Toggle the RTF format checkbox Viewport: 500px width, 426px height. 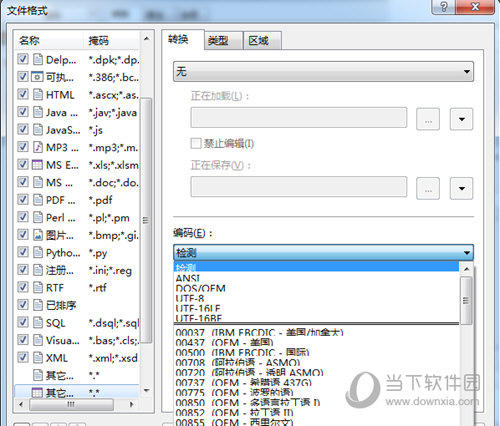click(x=23, y=287)
